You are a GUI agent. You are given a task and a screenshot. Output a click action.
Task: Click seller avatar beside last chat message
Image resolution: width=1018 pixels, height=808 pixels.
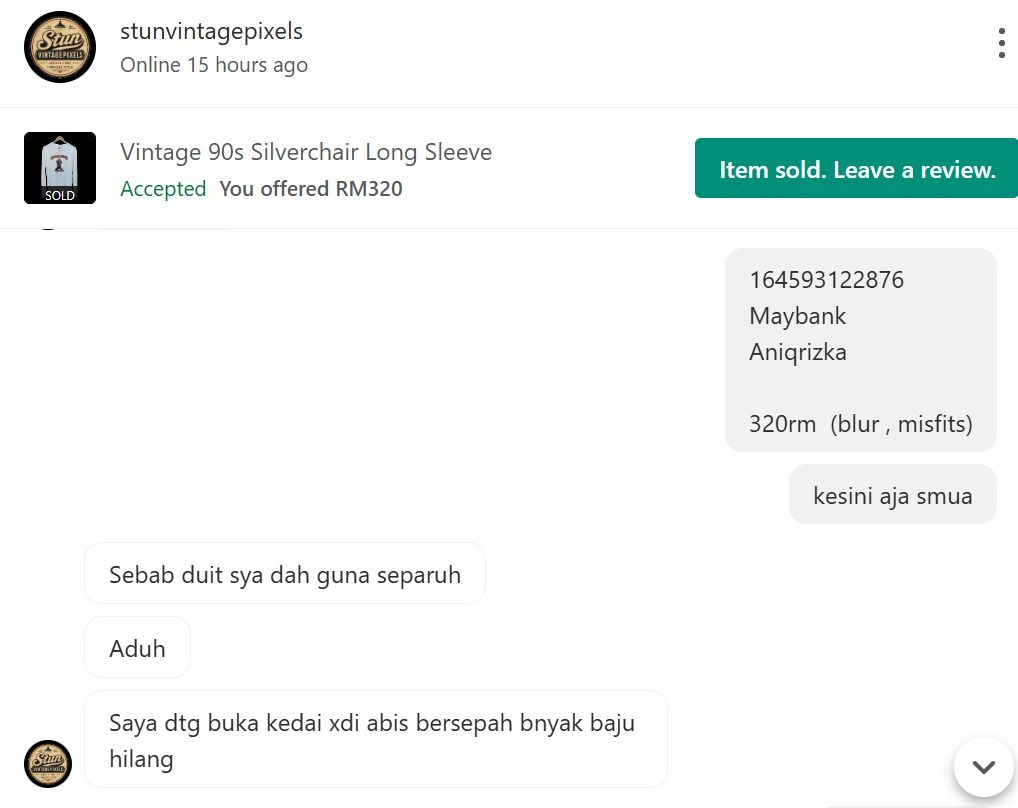pyautogui.click(x=48, y=764)
